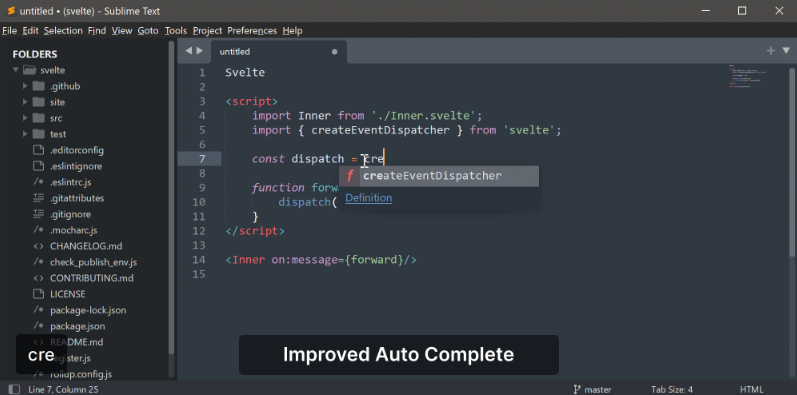
Task: Click the <Inner on:message={forward}/> line
Action: click(x=321, y=260)
